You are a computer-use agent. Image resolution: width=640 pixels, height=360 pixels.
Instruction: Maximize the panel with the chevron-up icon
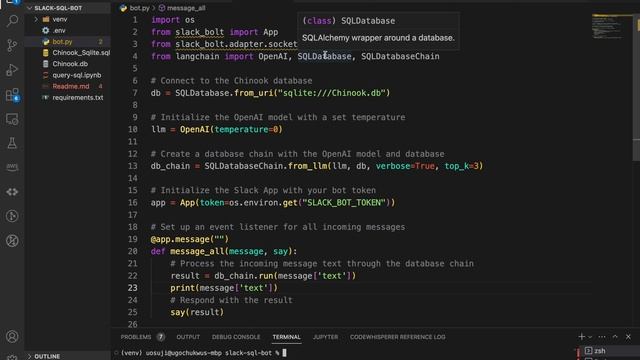click(615, 337)
